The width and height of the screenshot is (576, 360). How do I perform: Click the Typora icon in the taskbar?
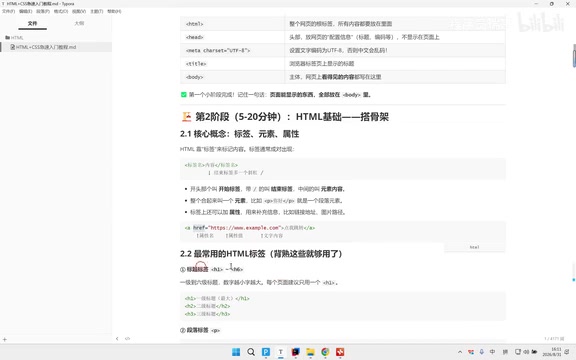[281, 352]
